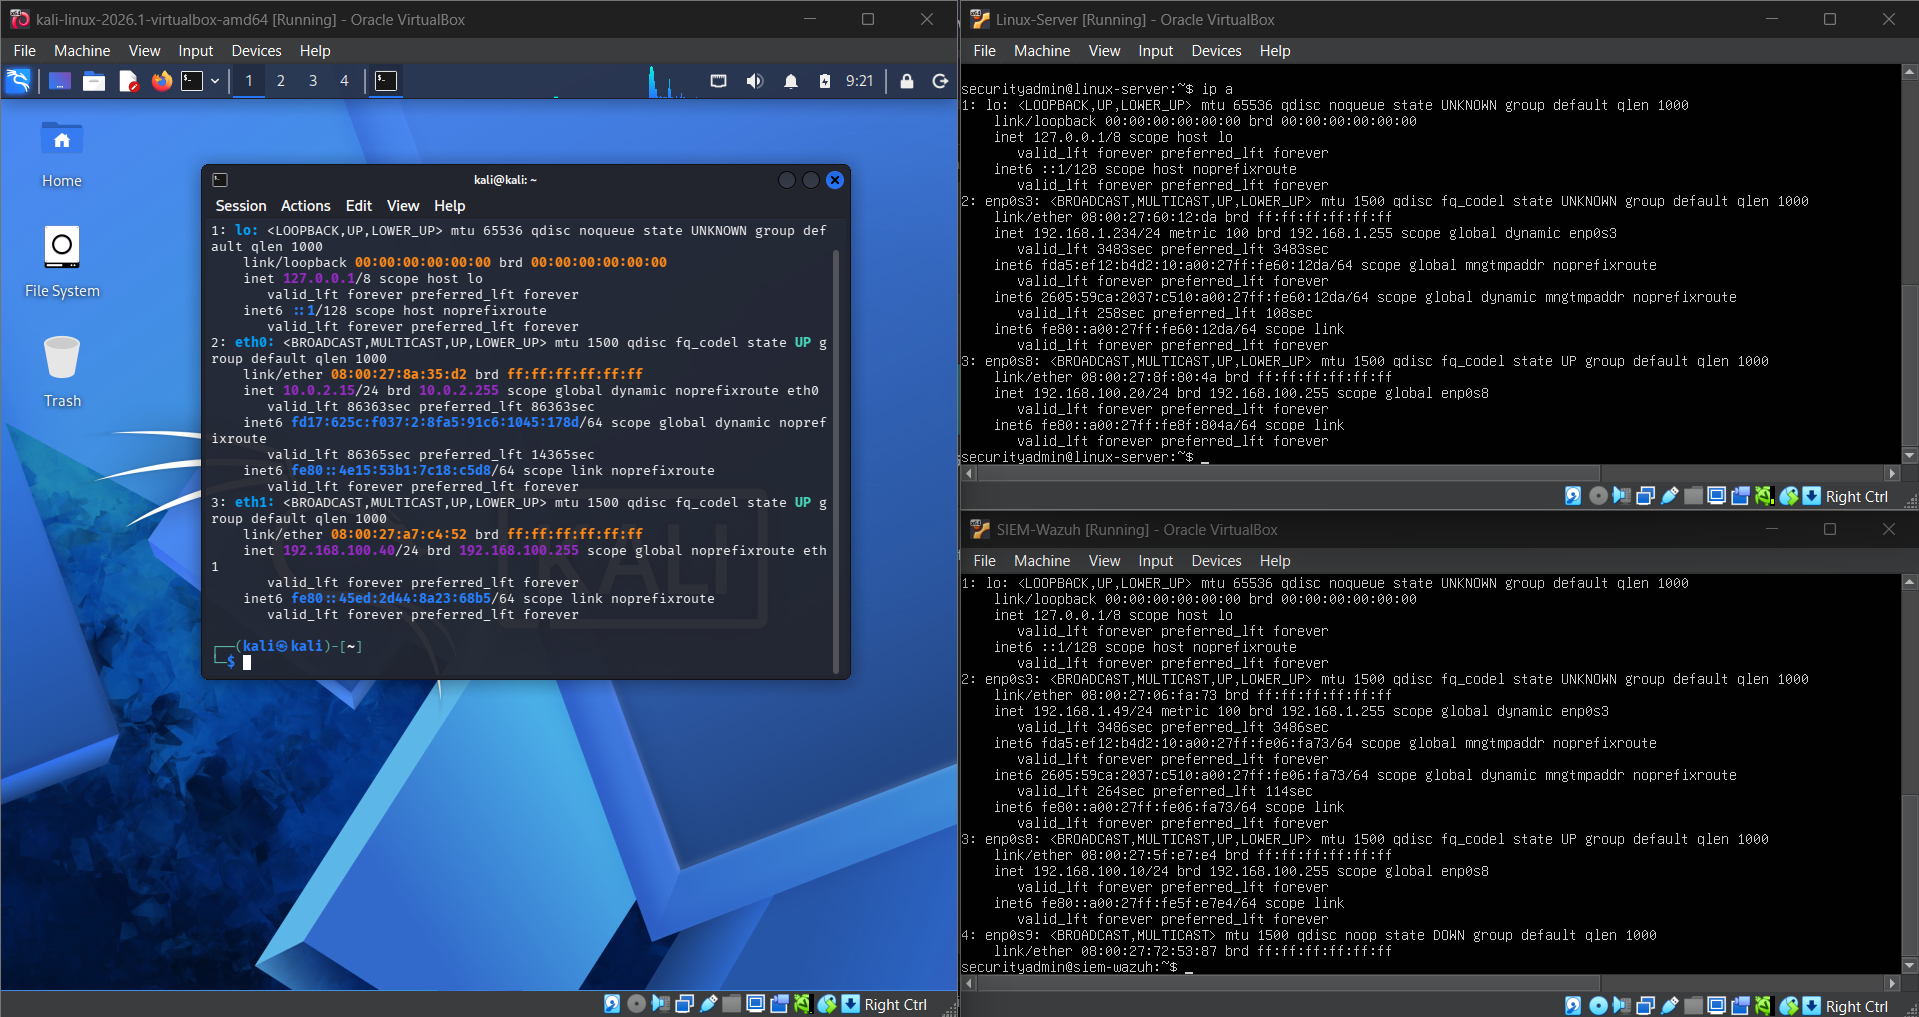Click the kali terminal vertical scrollbar

836,460
